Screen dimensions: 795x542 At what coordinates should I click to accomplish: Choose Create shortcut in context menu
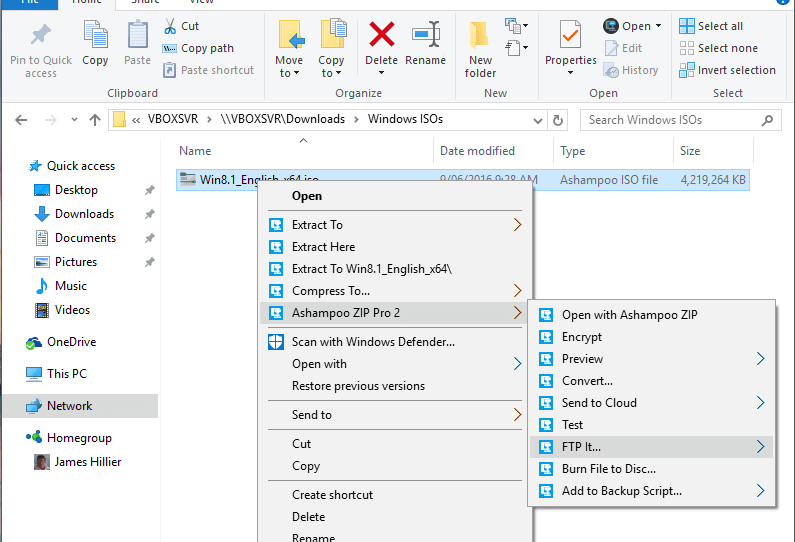(x=395, y=495)
